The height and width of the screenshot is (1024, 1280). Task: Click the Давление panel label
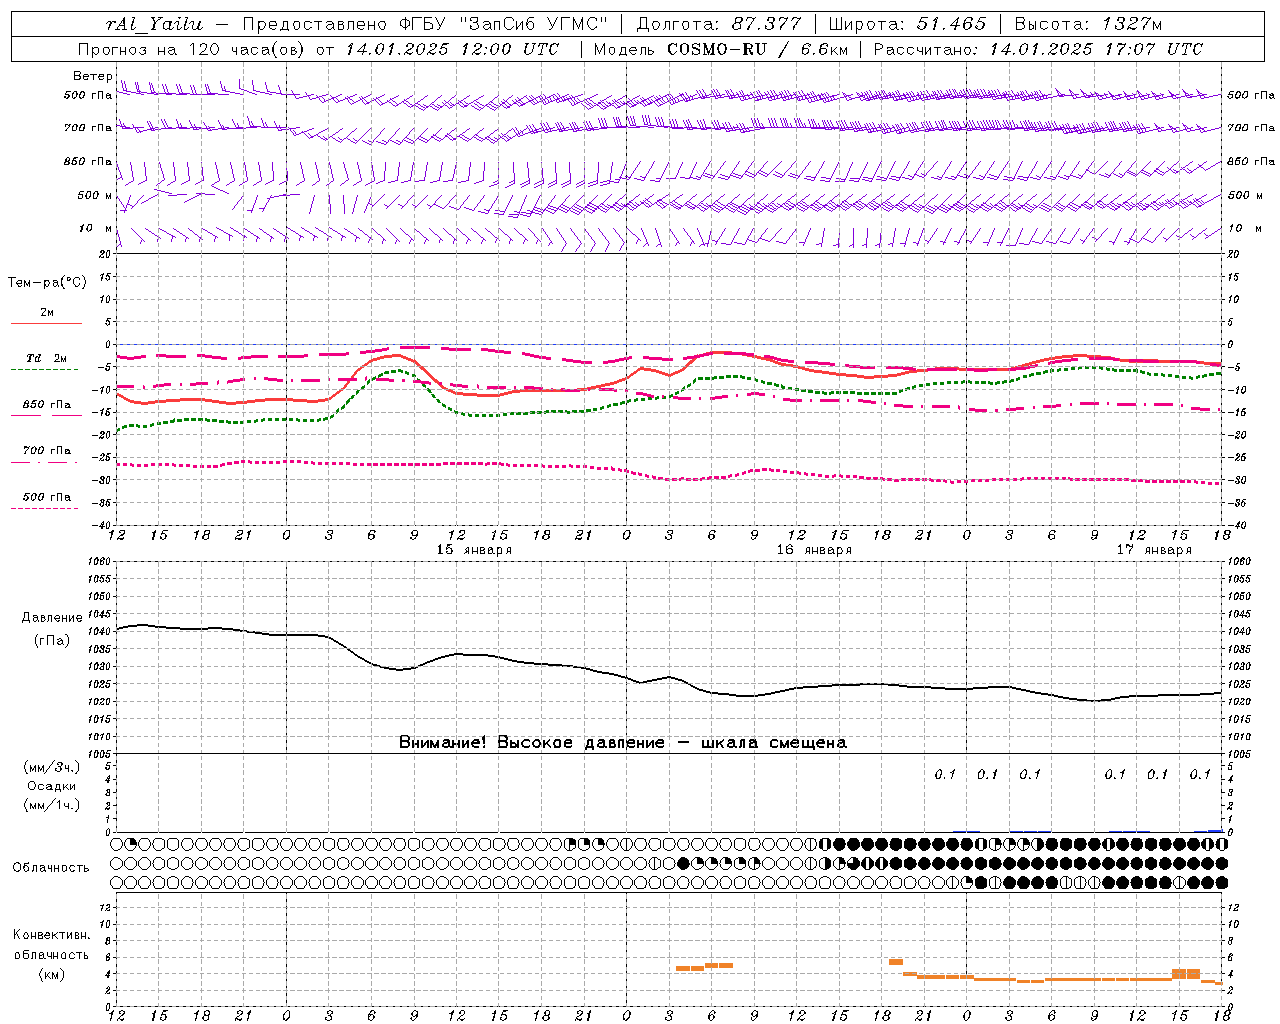click(x=52, y=618)
